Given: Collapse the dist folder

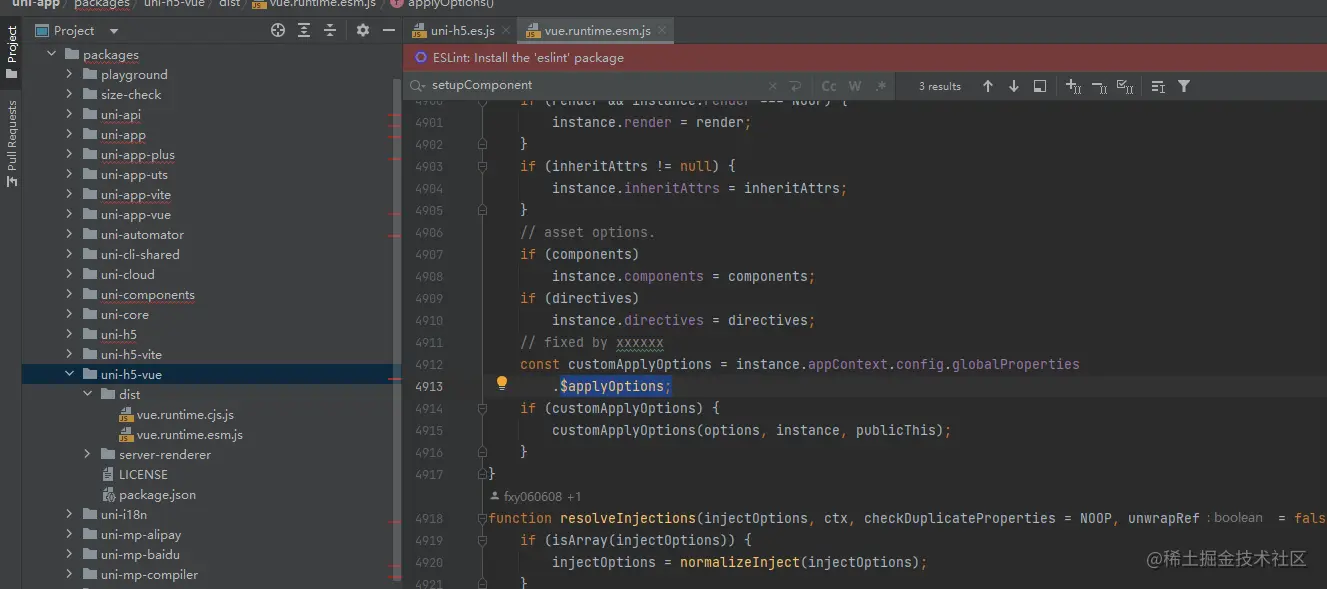Looking at the screenshot, I should 87,394.
